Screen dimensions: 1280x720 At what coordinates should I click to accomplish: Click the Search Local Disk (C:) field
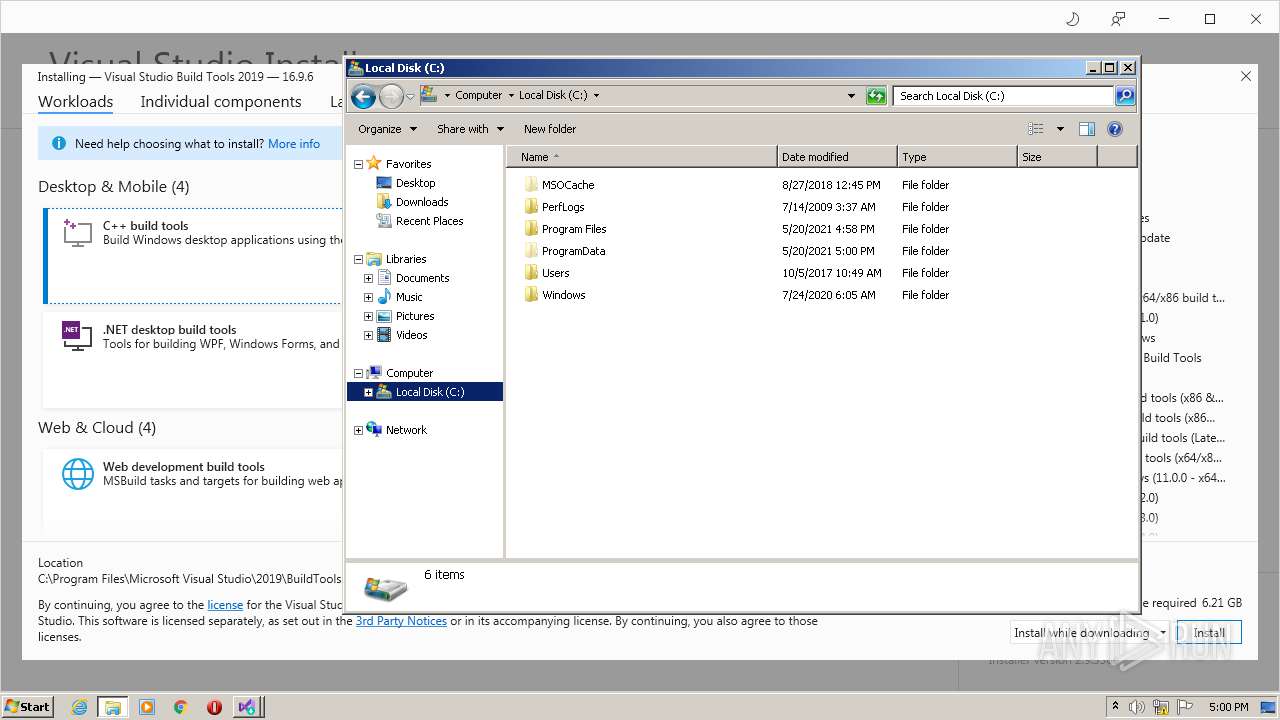tap(1003, 96)
